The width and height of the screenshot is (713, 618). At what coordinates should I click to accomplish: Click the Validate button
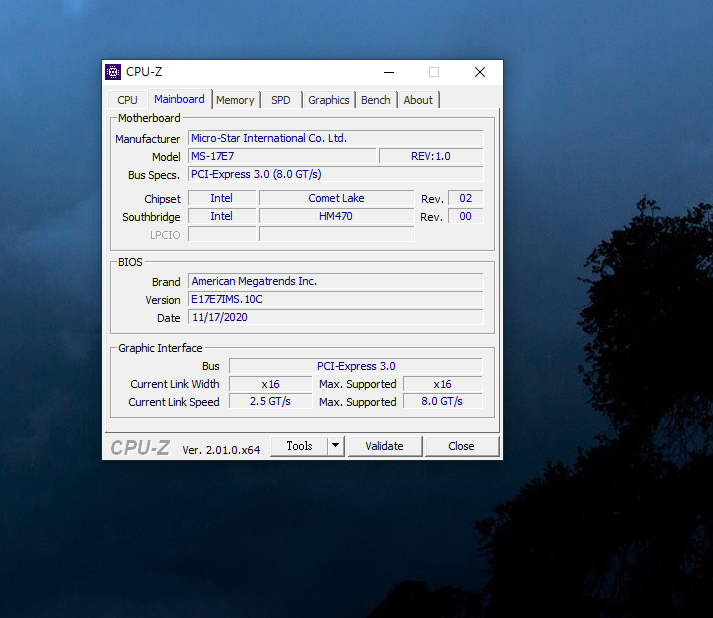tap(384, 446)
